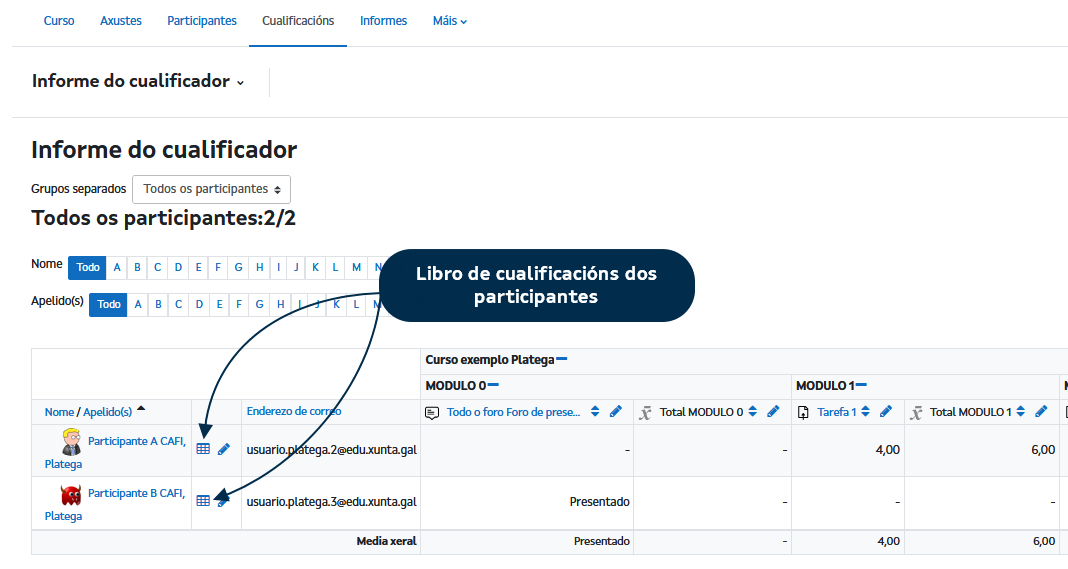Viewport: 1068px width, 569px height.
Task: Open Participante A CAFI, Platega profile link
Action: click(116, 452)
